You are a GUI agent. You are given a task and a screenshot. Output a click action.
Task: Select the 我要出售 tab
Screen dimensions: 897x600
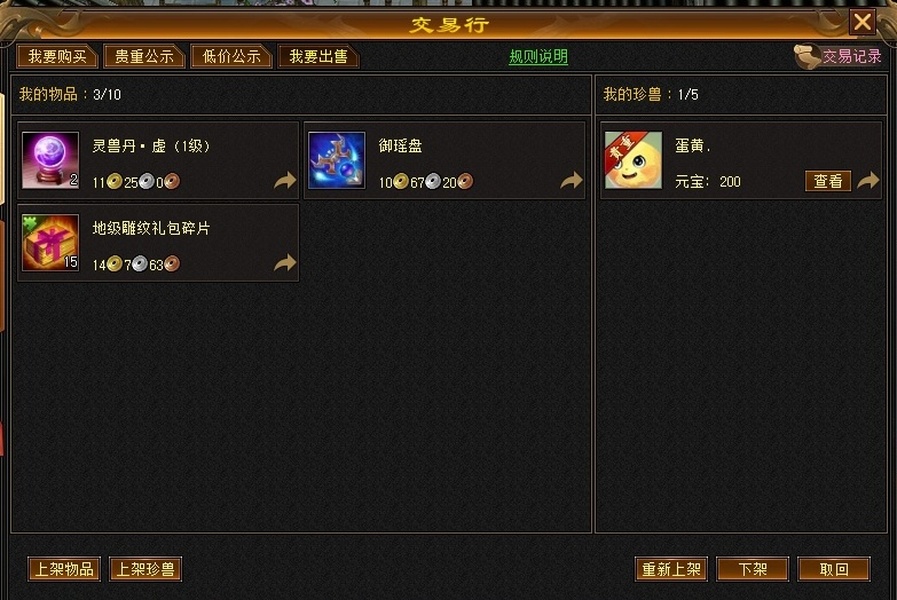tap(318, 57)
